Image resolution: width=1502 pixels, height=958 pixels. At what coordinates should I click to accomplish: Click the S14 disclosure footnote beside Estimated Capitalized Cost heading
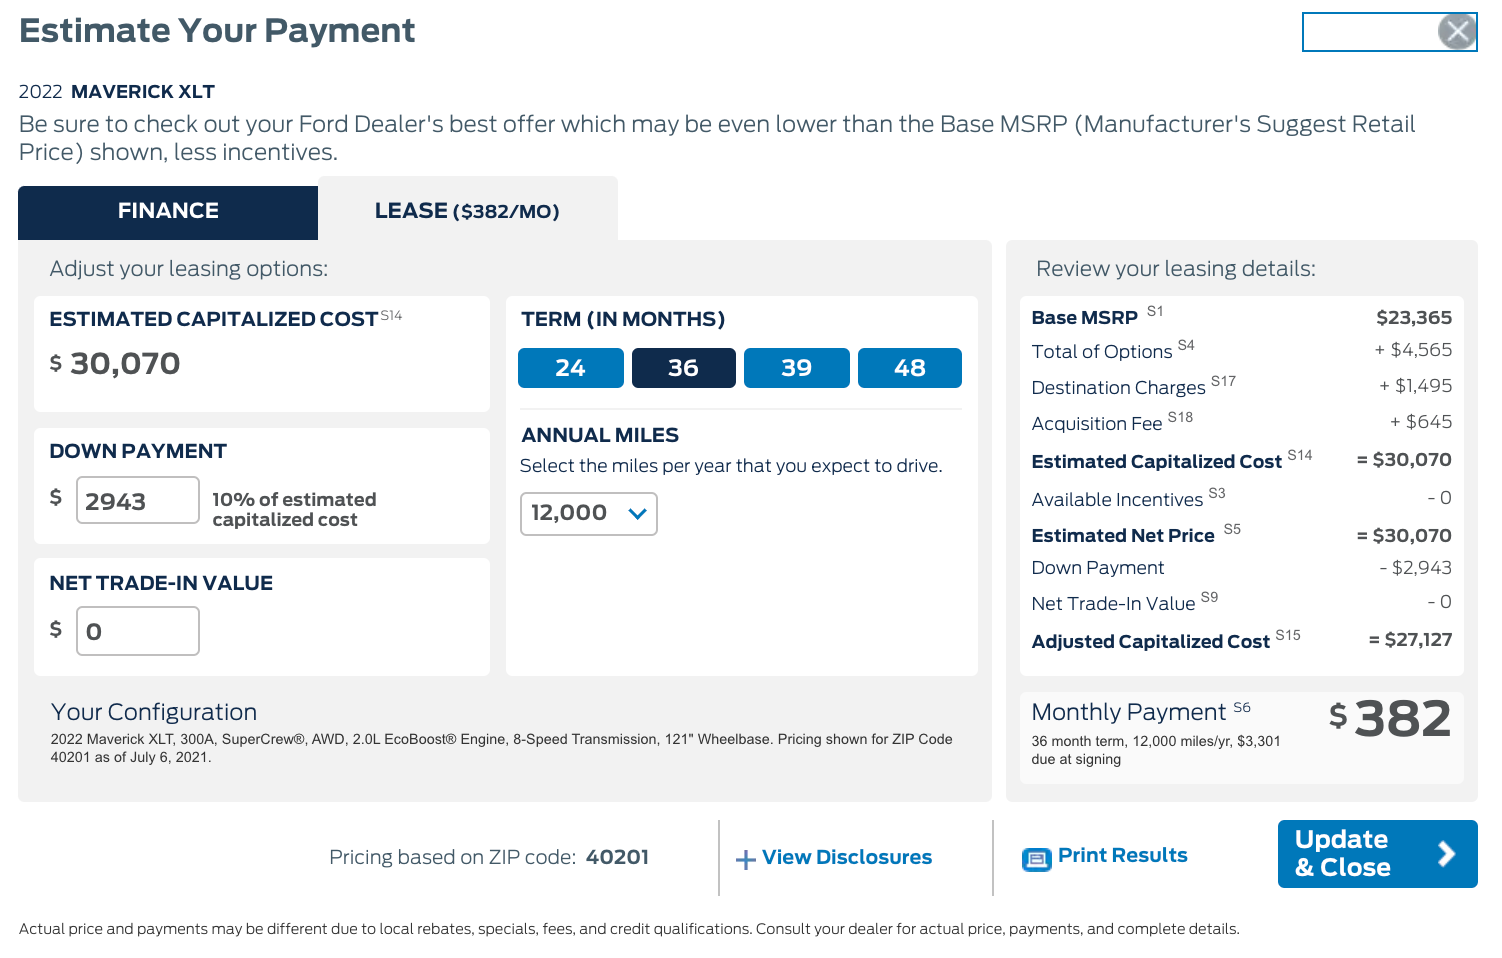[391, 315]
